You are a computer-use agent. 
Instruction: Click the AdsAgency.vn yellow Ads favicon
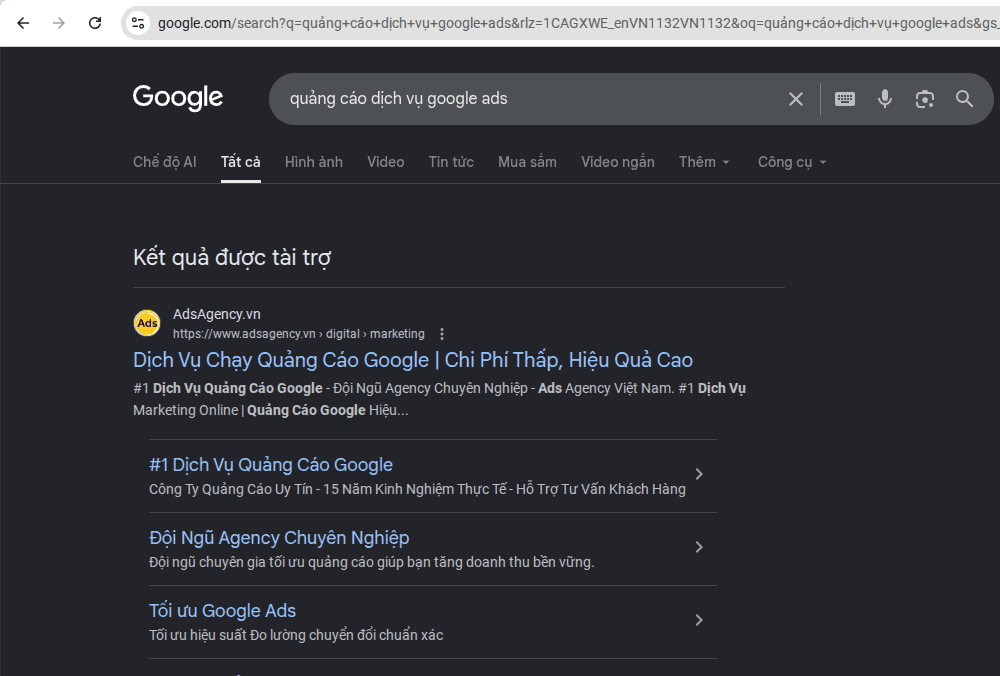147,323
